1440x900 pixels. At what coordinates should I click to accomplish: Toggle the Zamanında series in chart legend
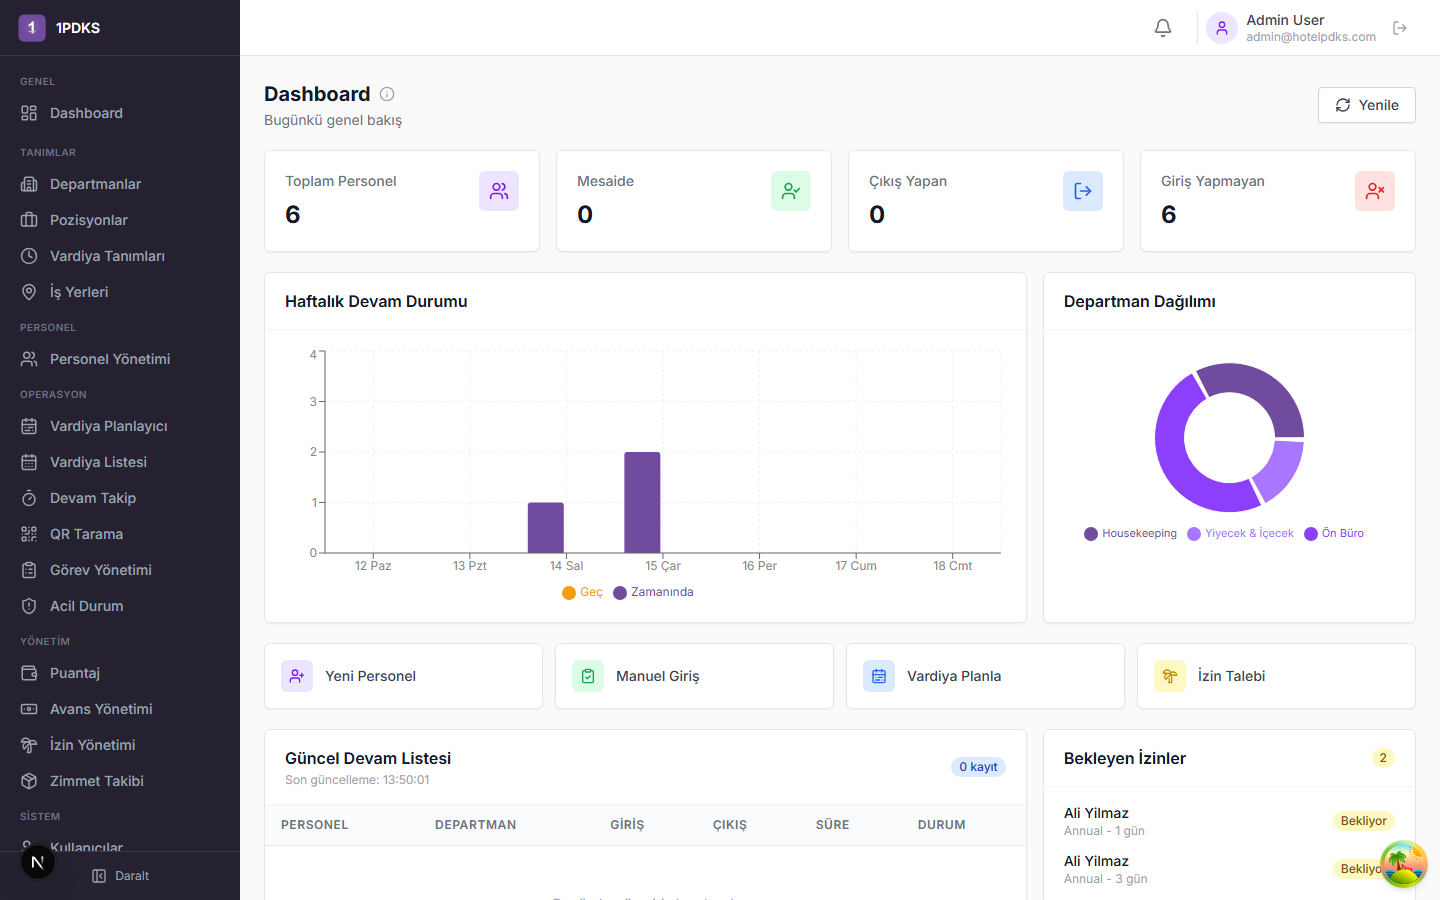[654, 592]
